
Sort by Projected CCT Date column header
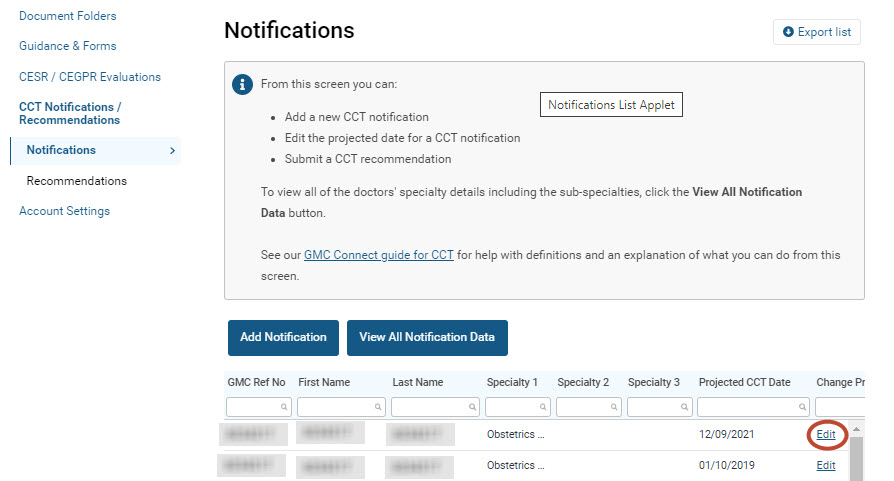coord(745,382)
